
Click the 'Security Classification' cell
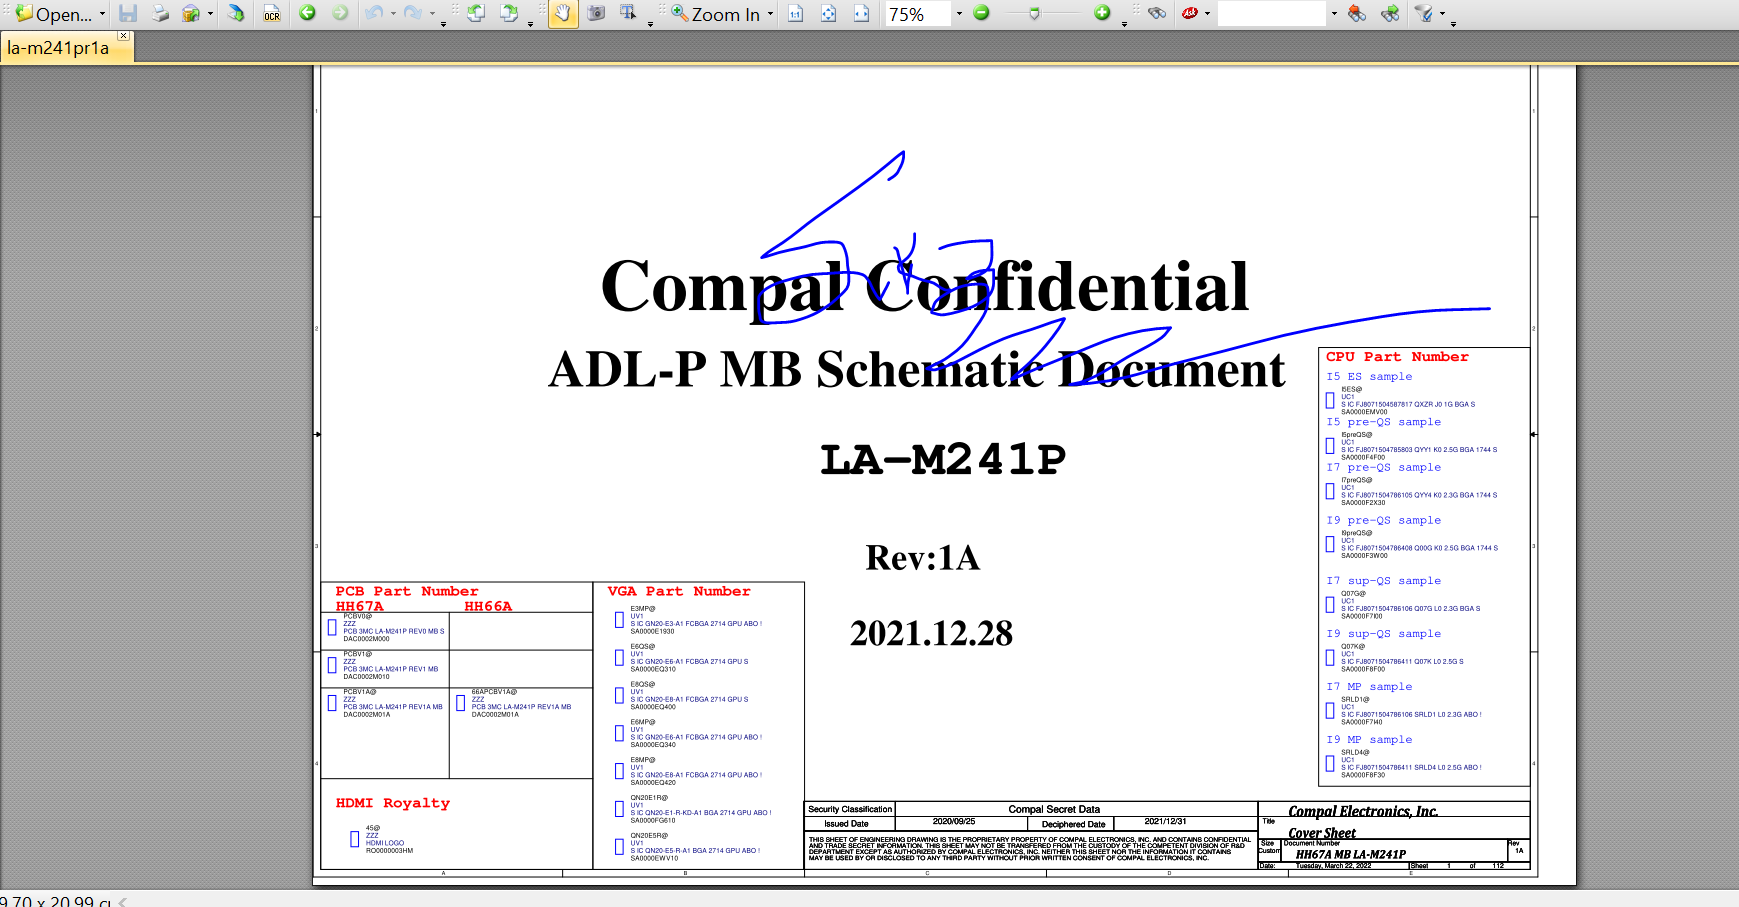pos(850,809)
